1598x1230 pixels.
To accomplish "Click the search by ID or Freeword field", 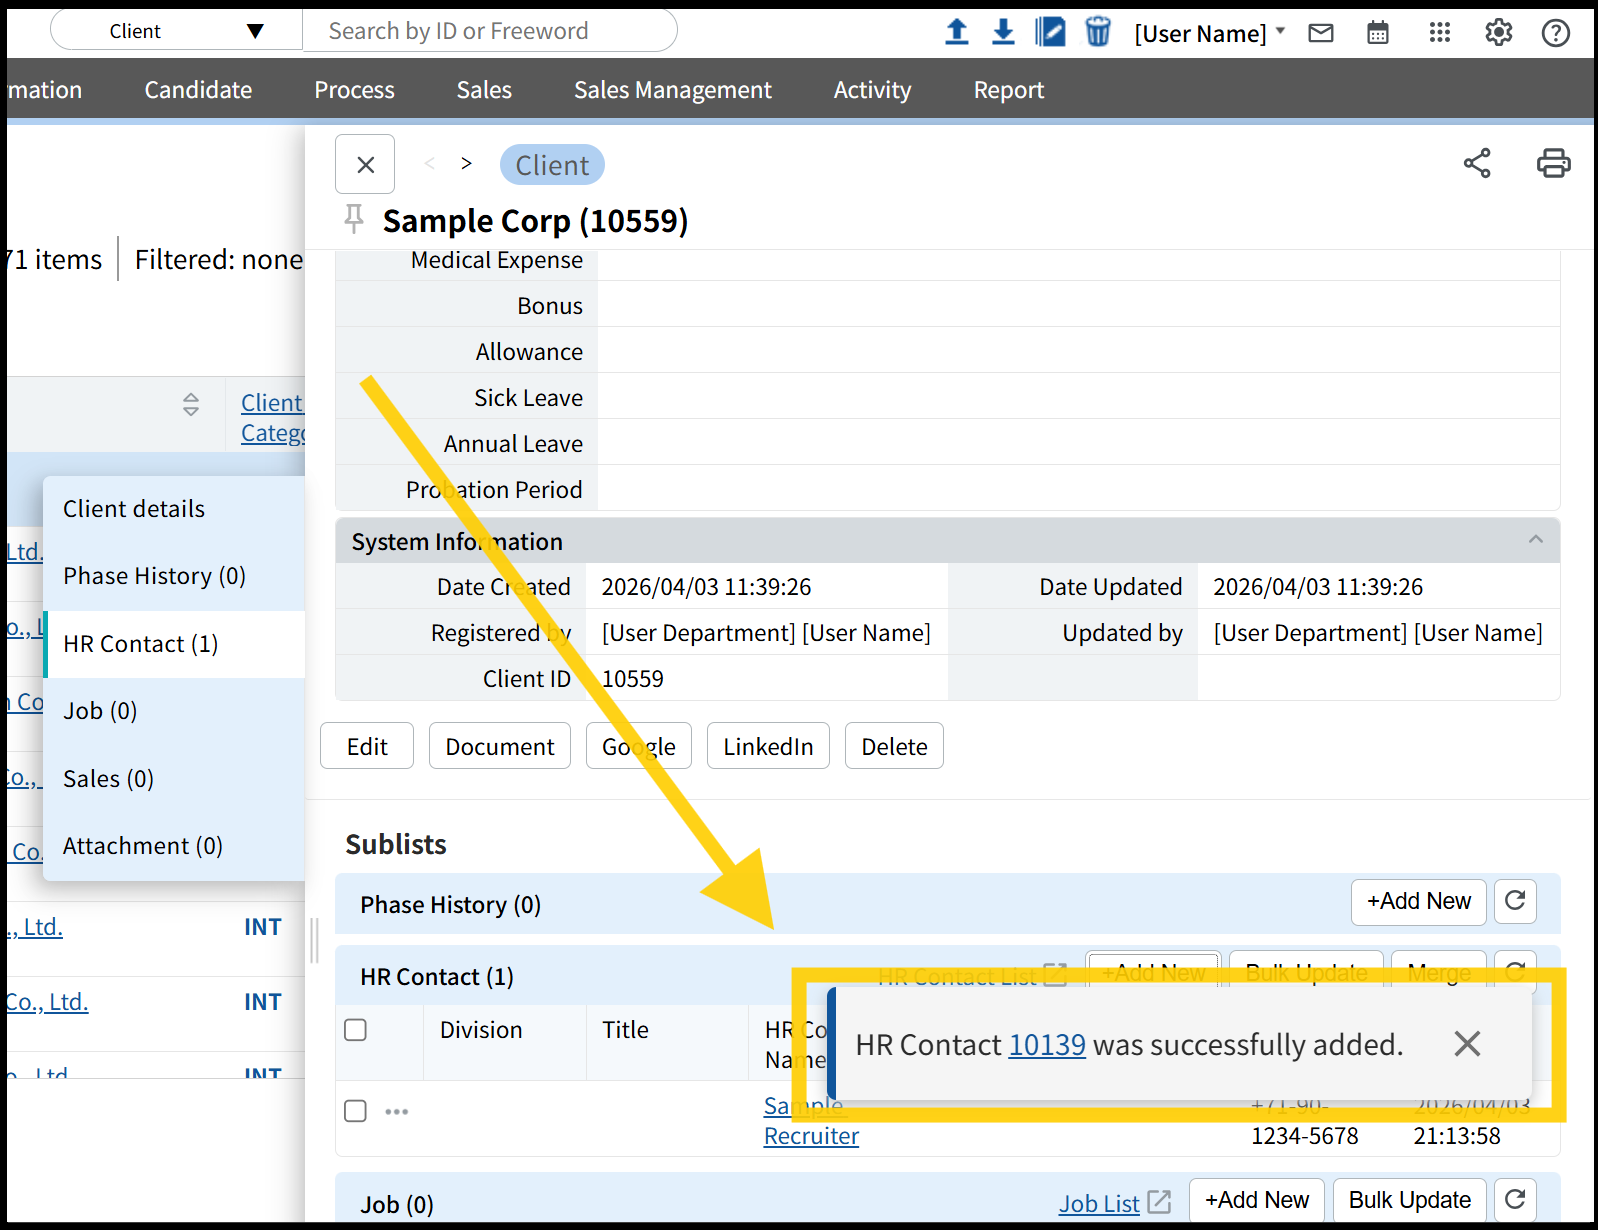I will [490, 31].
